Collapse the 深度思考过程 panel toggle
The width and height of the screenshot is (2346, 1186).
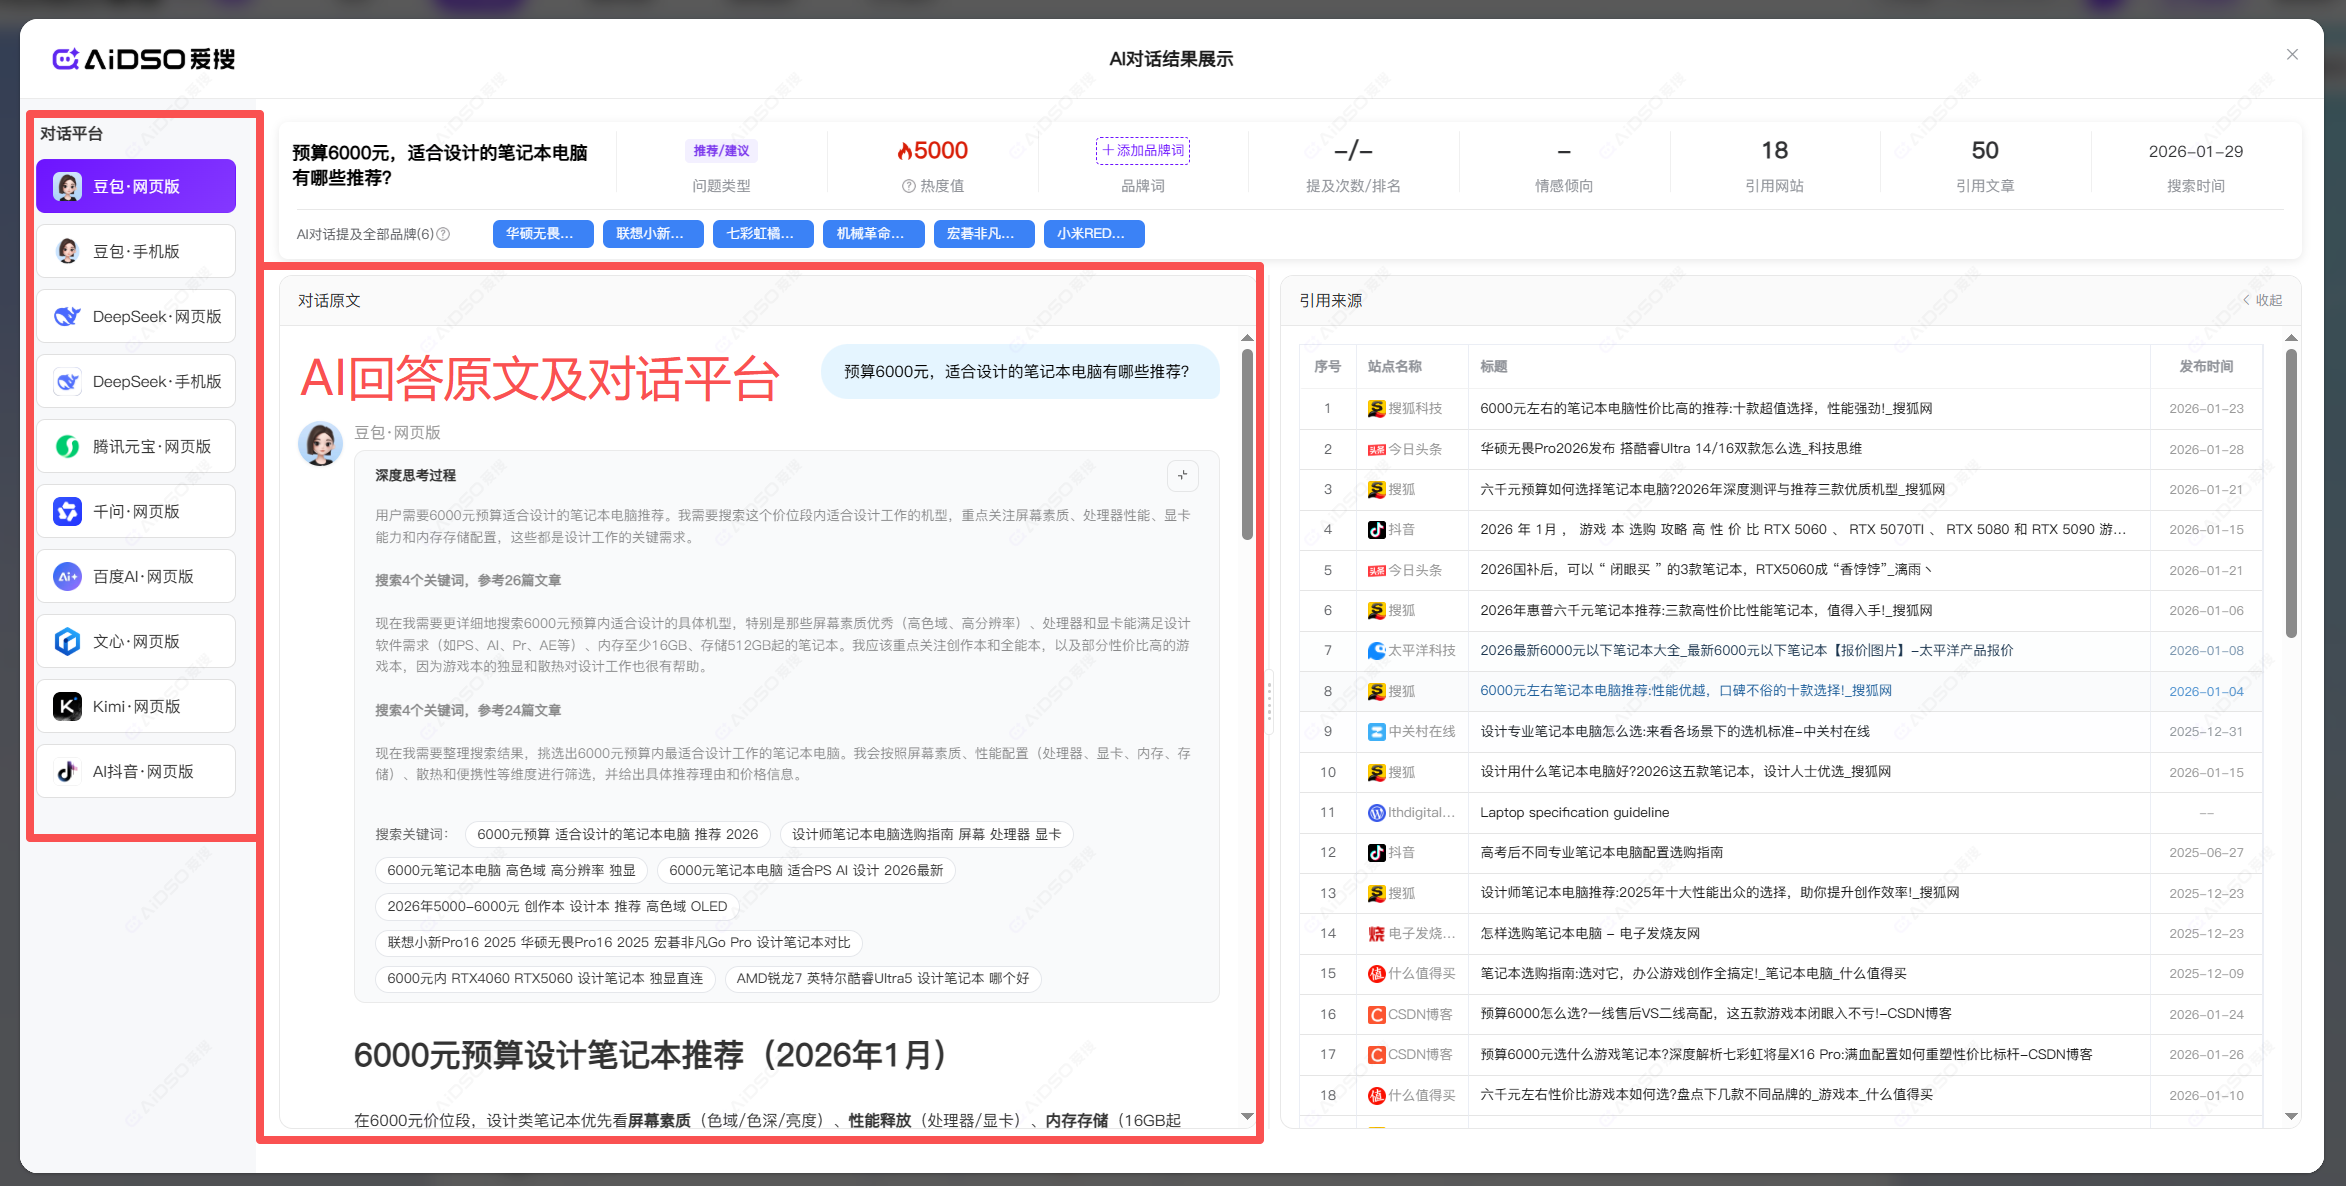click(1182, 475)
